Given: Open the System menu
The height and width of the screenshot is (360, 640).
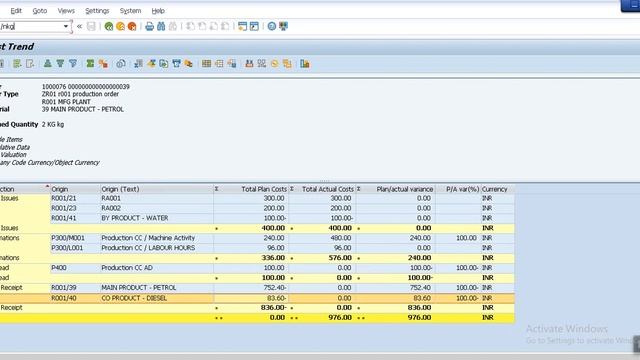Looking at the screenshot, I should (x=130, y=11).
